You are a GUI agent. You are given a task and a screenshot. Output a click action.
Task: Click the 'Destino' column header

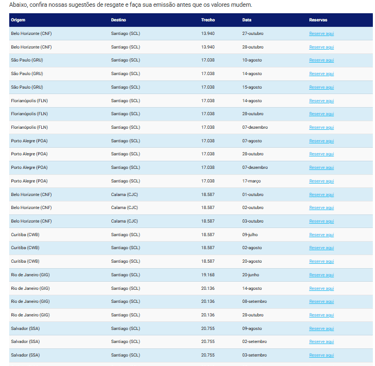[x=118, y=20]
